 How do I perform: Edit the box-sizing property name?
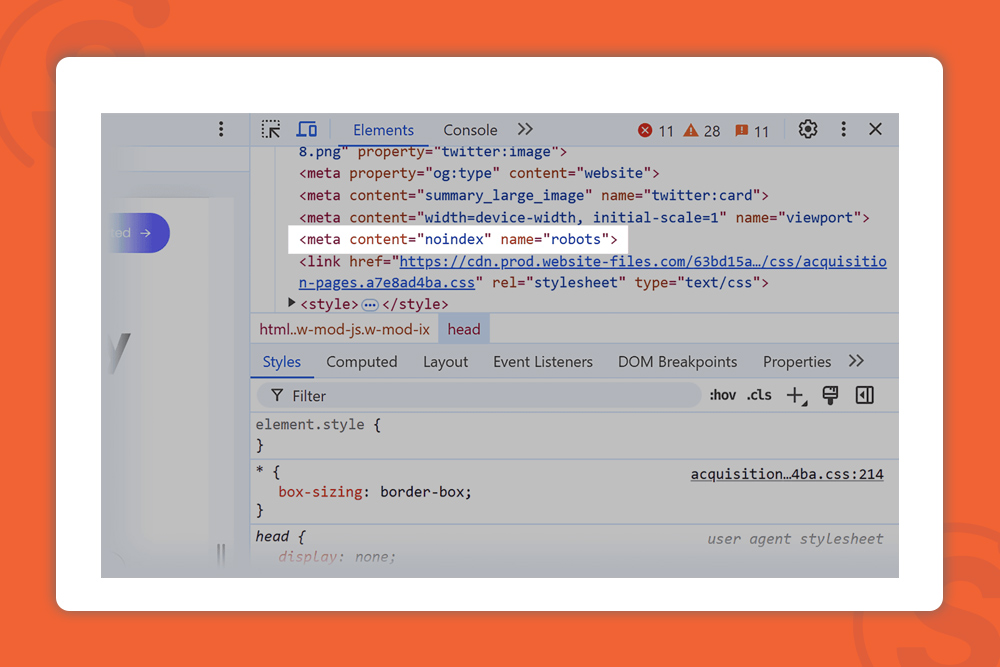[320, 492]
